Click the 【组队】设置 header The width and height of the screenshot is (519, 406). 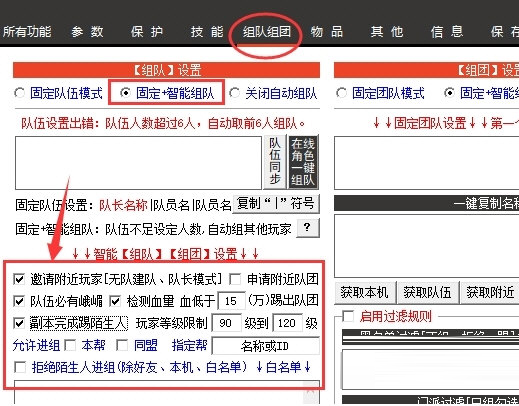click(x=166, y=70)
